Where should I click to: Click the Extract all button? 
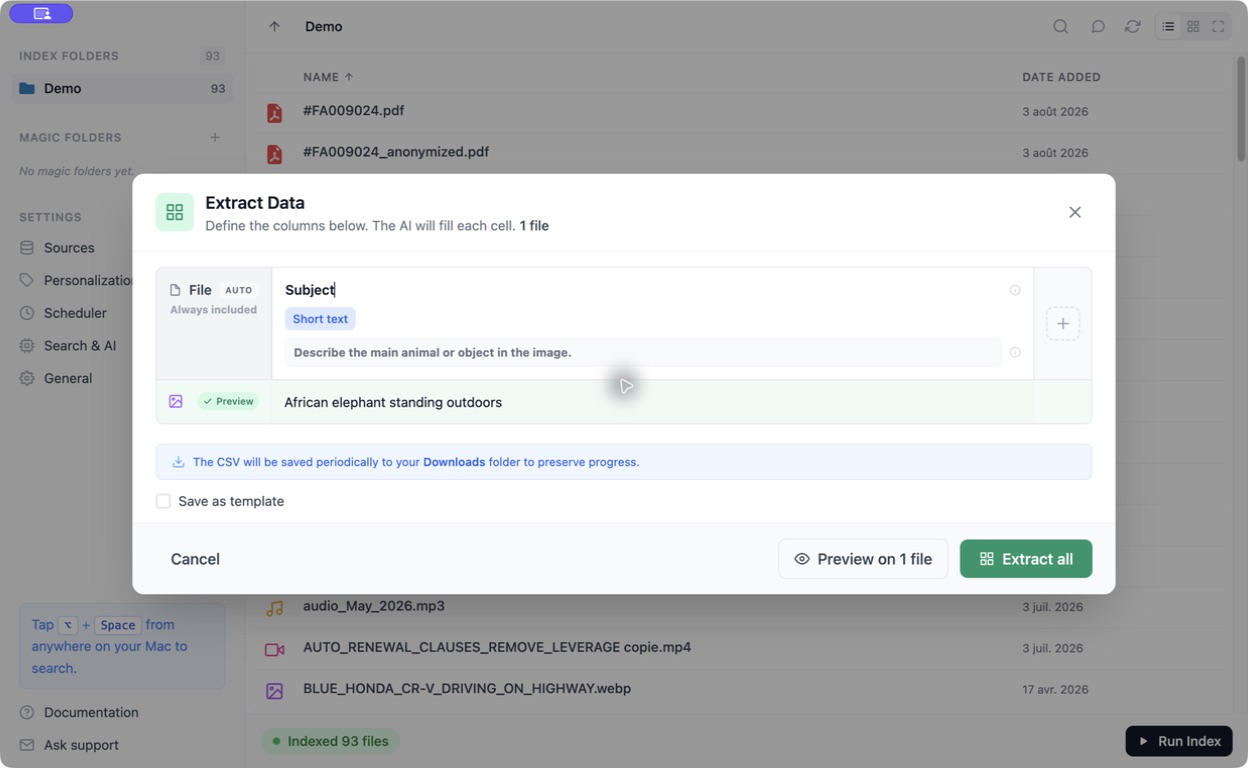pos(1026,559)
